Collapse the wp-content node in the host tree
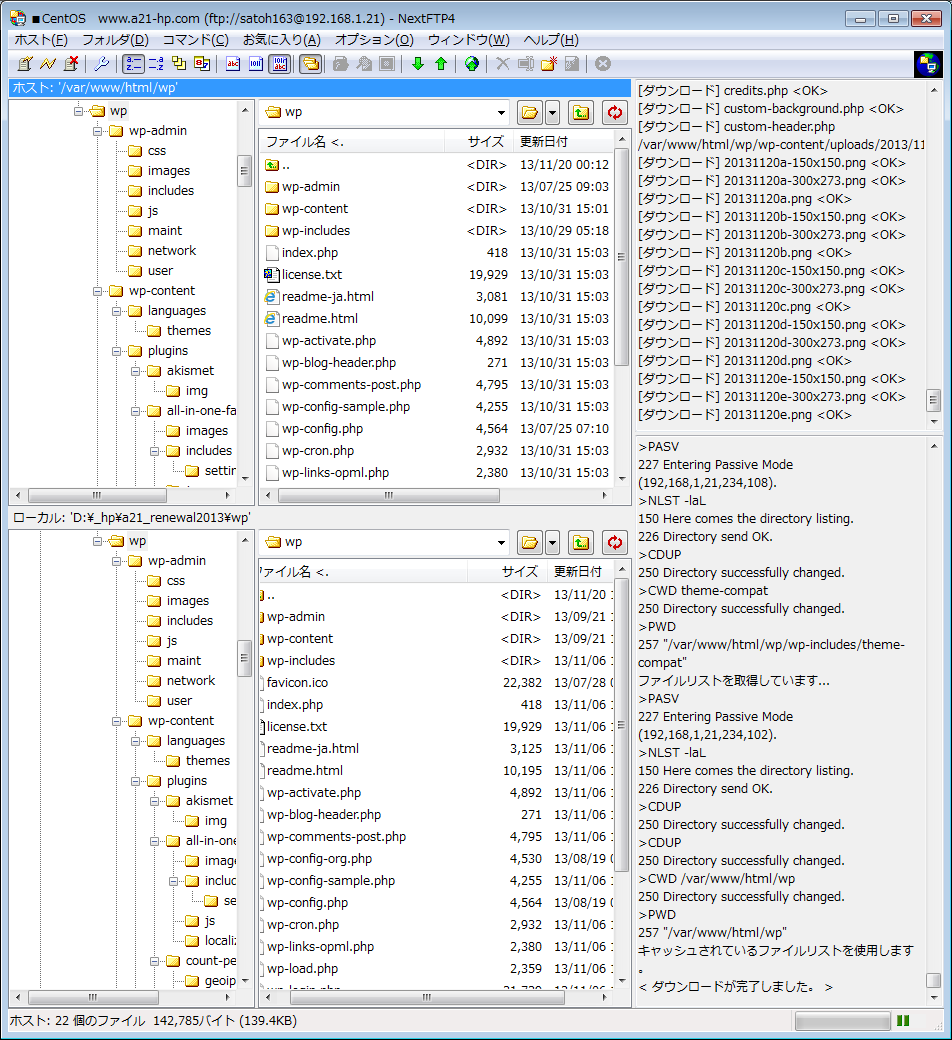 98,291
